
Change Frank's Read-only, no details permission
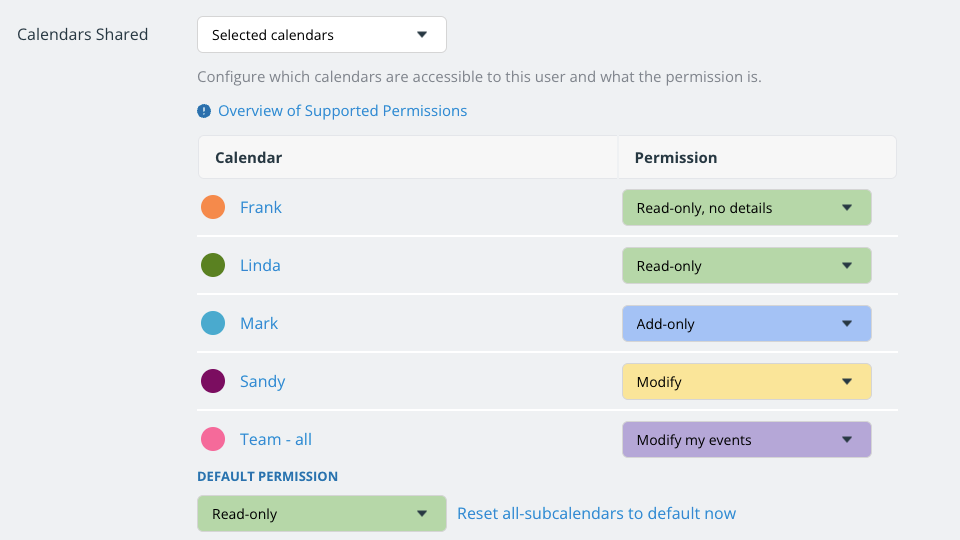pos(746,208)
